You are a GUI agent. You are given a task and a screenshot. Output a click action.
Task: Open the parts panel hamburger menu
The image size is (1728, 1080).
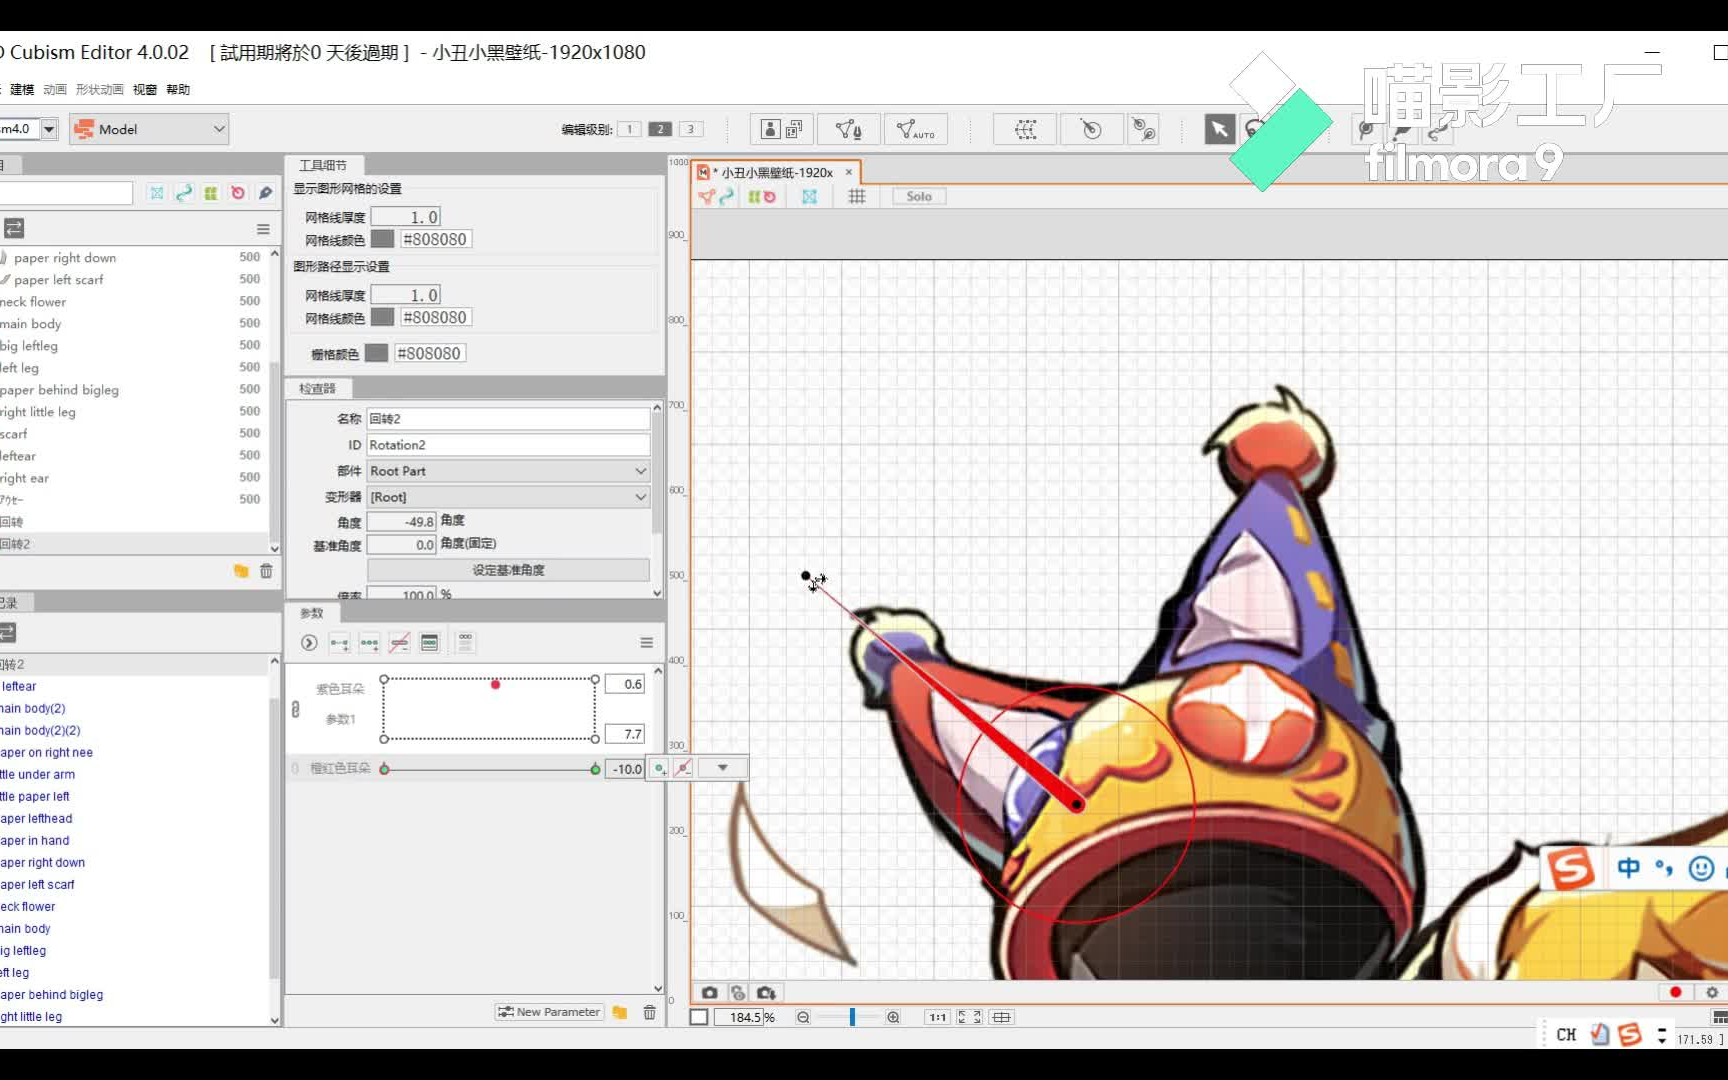coord(263,229)
